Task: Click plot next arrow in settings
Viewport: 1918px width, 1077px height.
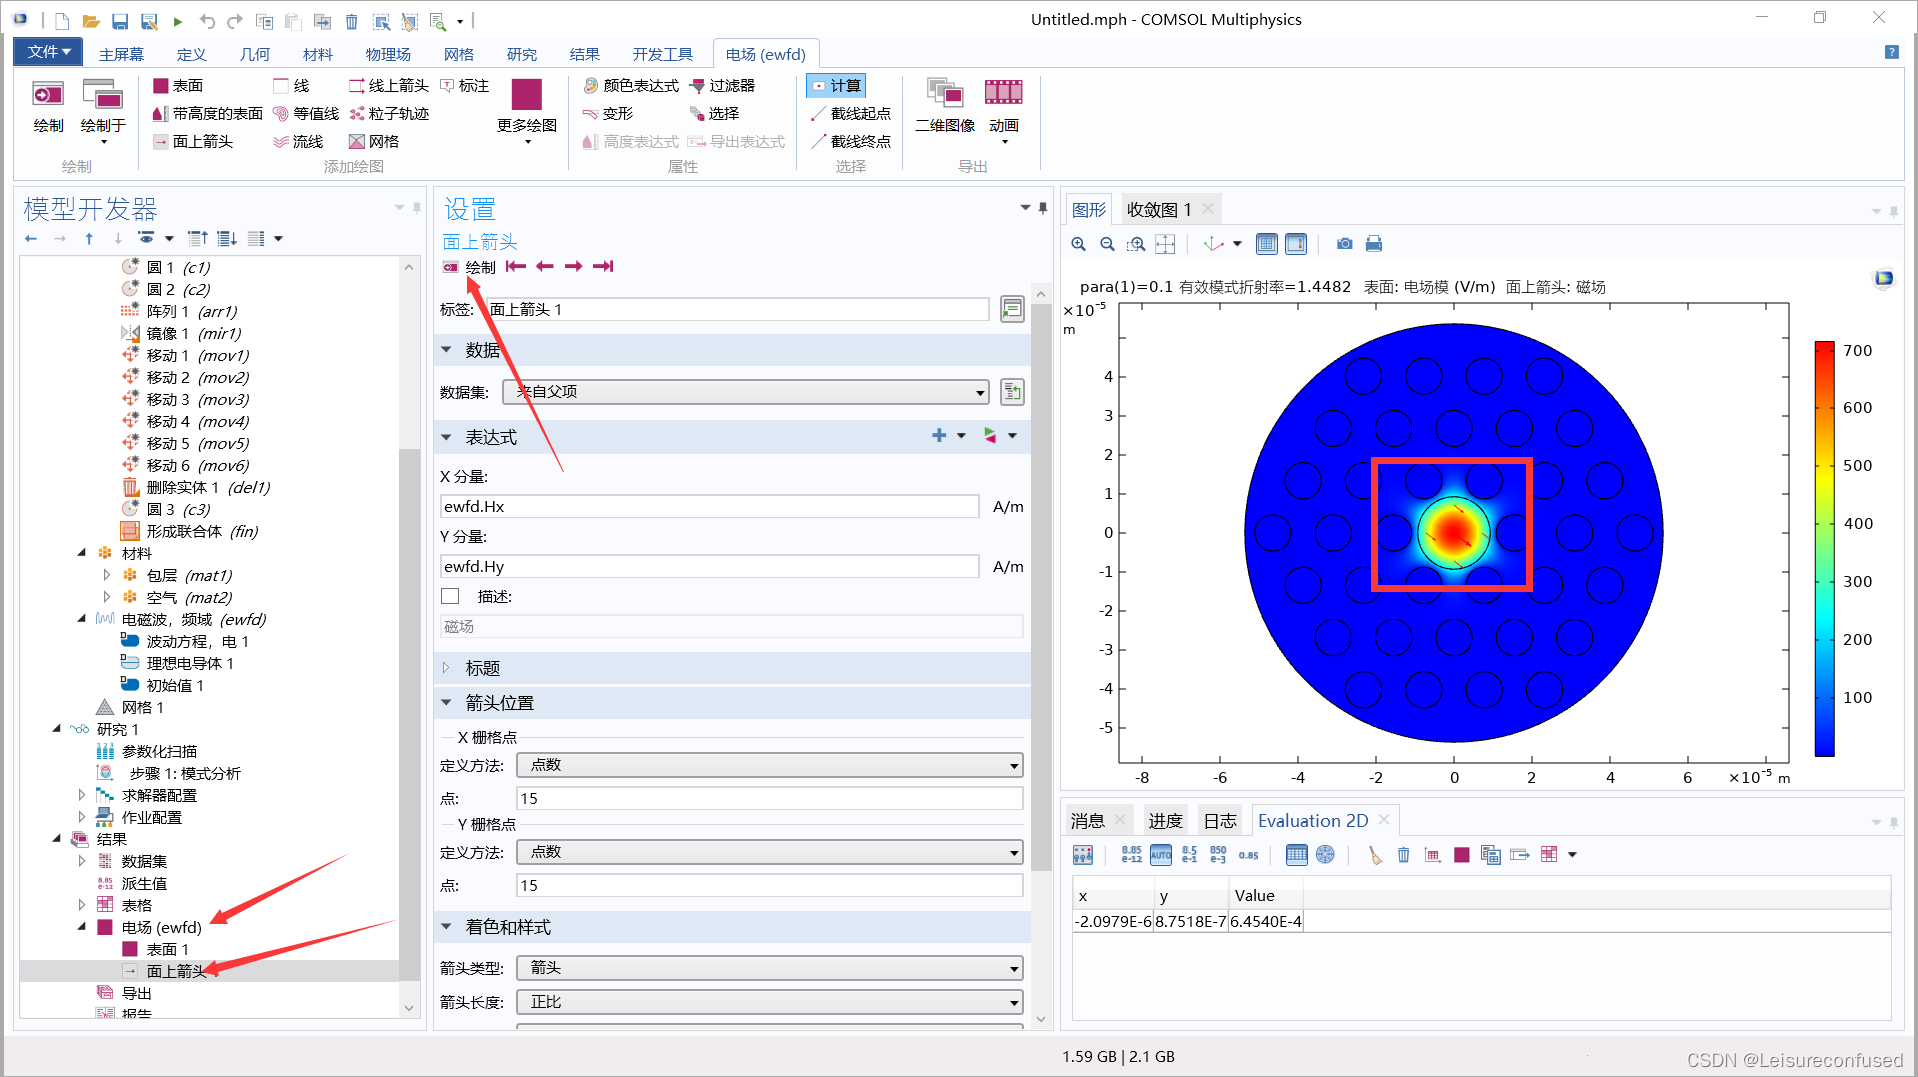Action: tap(573, 266)
